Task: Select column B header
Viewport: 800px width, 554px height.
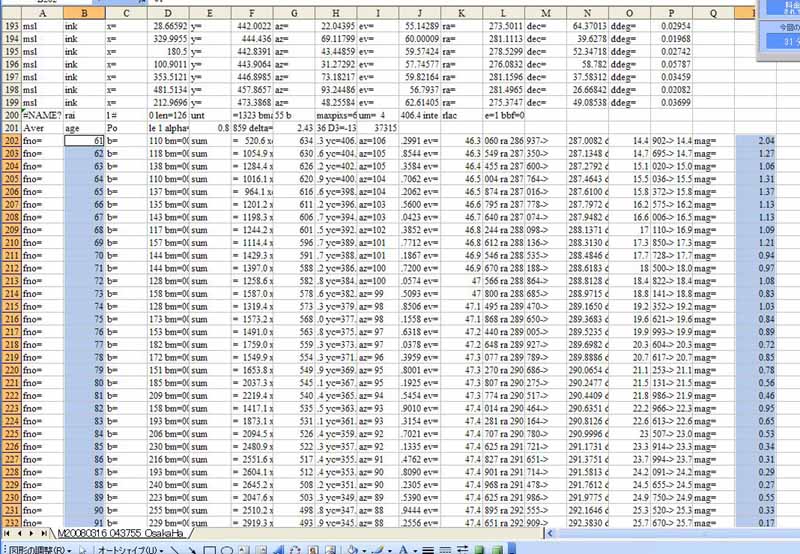Action: (84, 13)
